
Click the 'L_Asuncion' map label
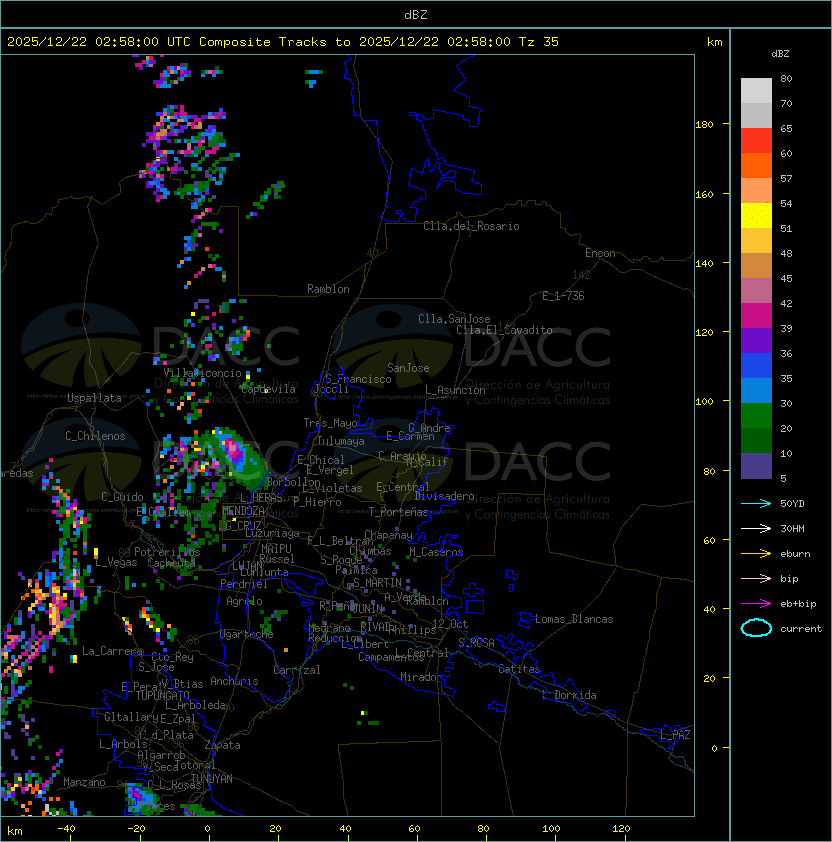pyautogui.click(x=455, y=390)
